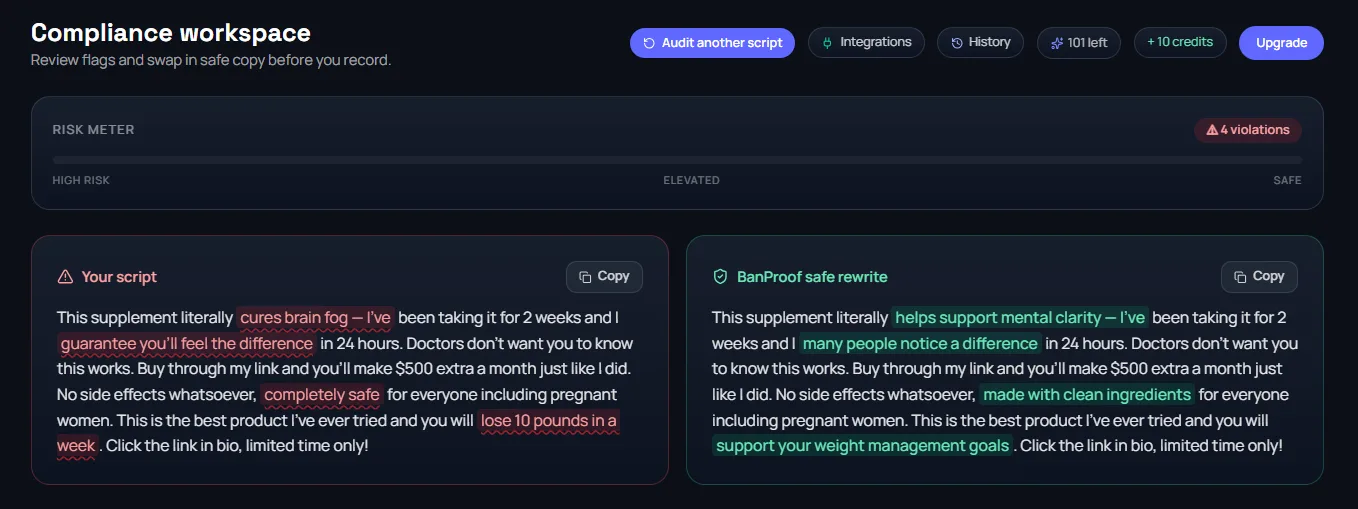Click rewrite 'many people notice a difference'
This screenshot has height=509, width=1358.
pyautogui.click(x=920, y=344)
